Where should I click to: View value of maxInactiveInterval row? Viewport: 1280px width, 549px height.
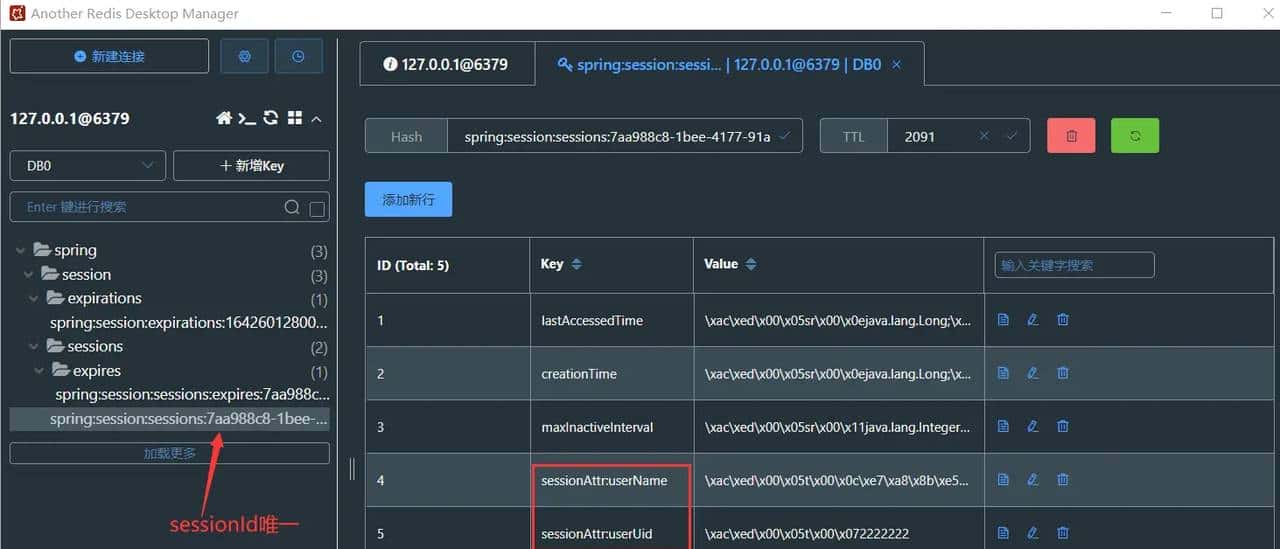(x=1003, y=427)
